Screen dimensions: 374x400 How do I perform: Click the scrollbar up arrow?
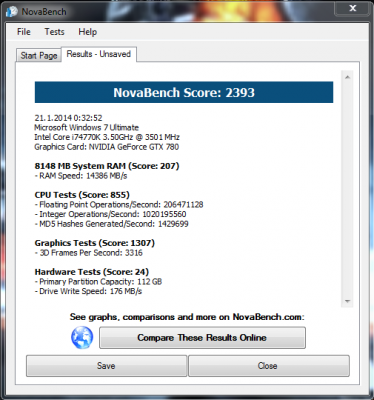[x=347, y=77]
